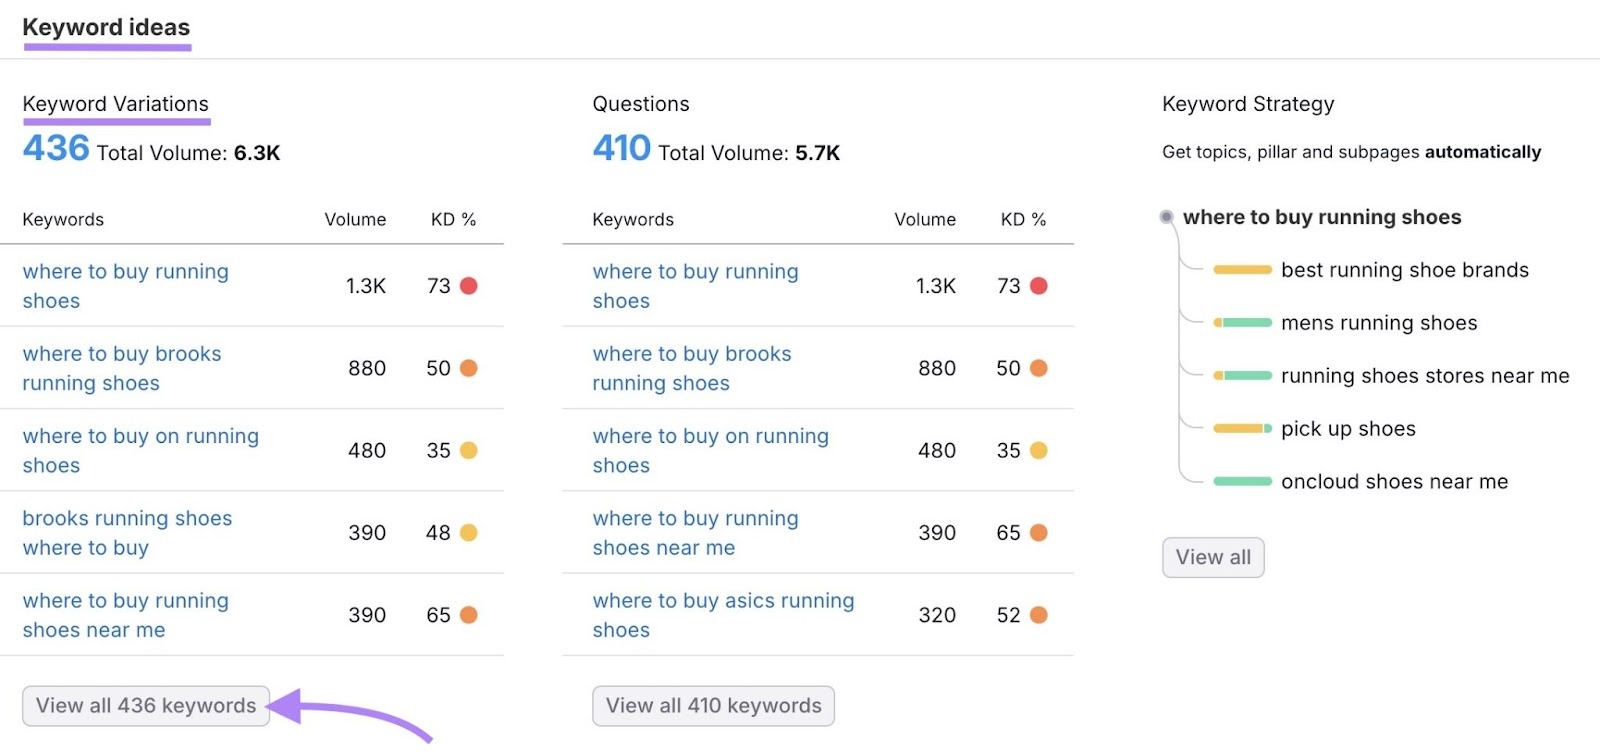
Task: Open 'where to buy asics running shoes' link
Action: 723,614
